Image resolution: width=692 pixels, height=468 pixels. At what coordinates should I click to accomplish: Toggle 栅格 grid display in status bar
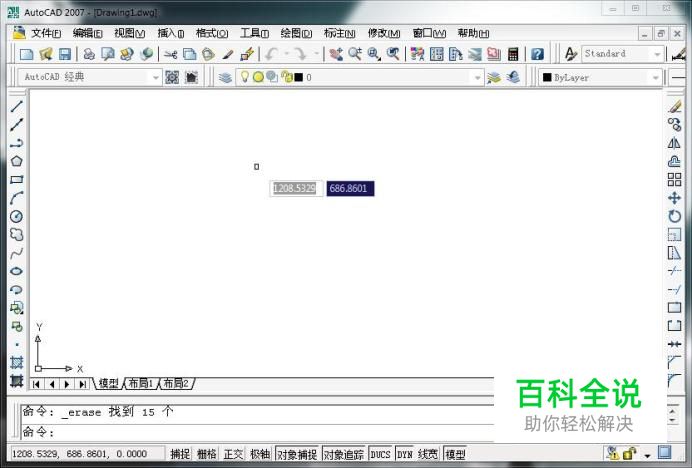(x=207, y=454)
